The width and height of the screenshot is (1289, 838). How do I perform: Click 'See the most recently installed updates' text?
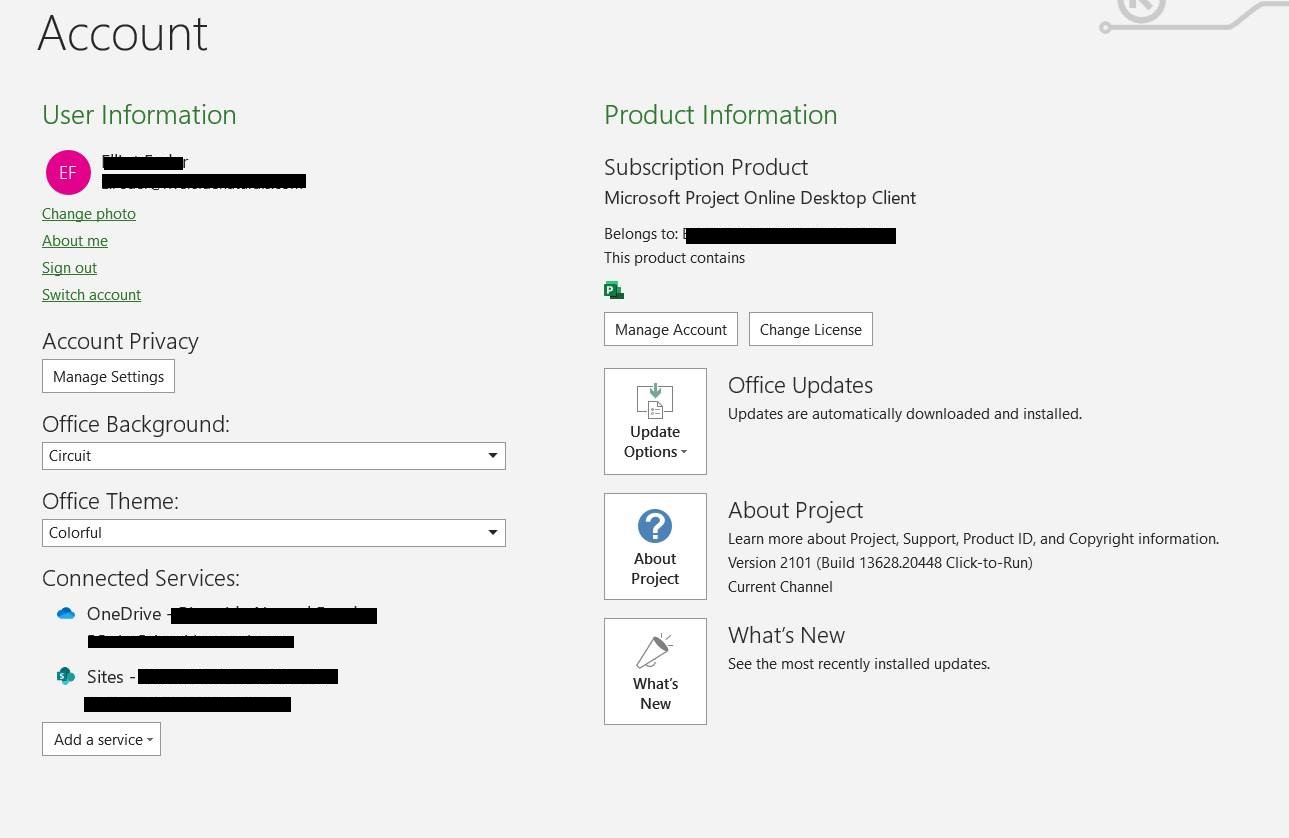coord(859,663)
